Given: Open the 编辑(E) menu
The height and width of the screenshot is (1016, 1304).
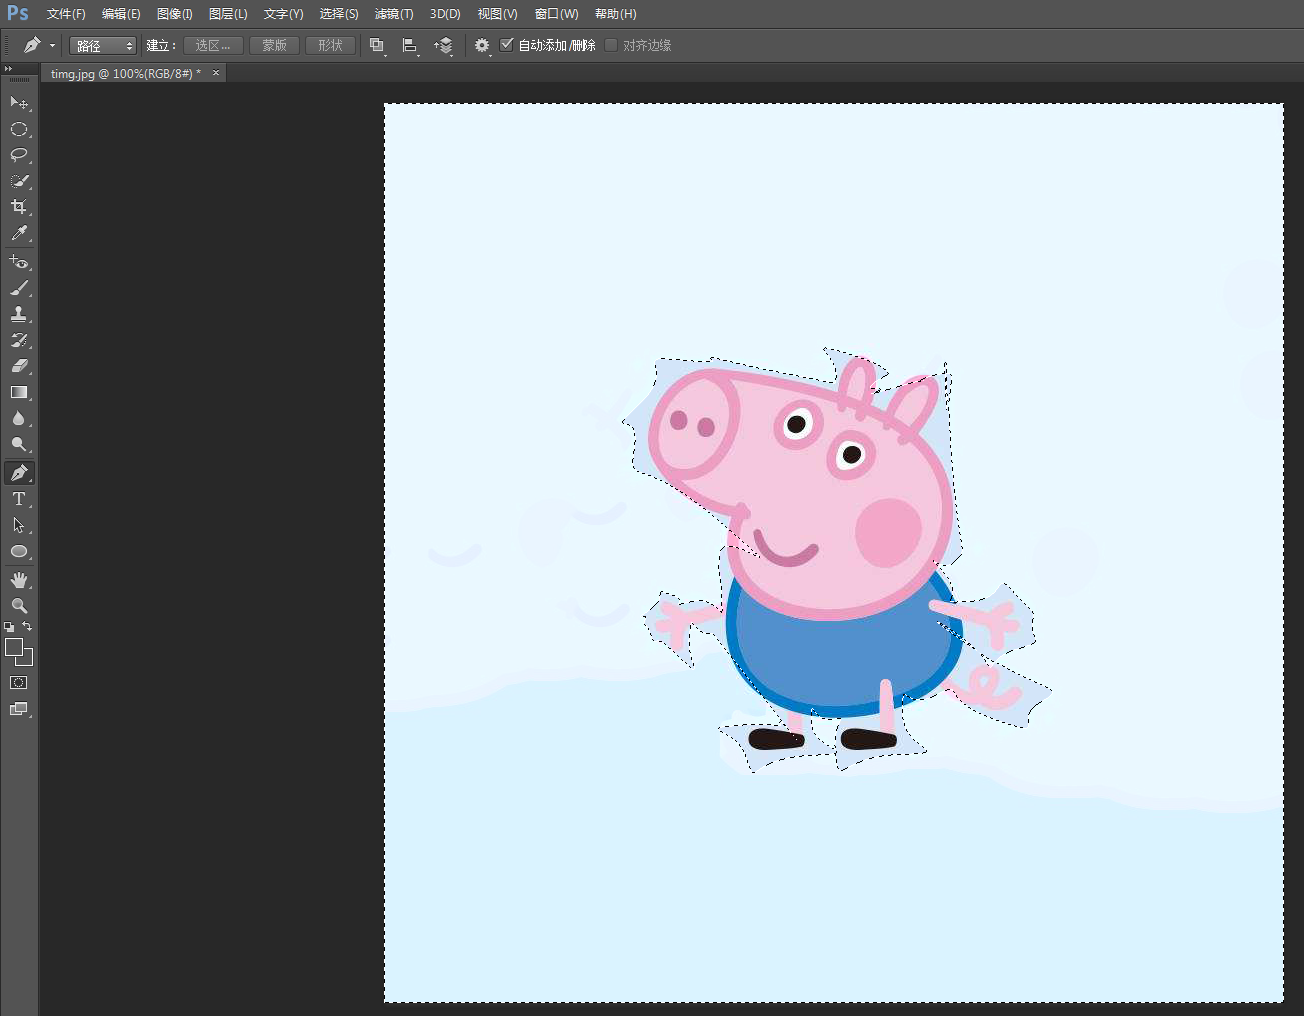Looking at the screenshot, I should [x=121, y=14].
